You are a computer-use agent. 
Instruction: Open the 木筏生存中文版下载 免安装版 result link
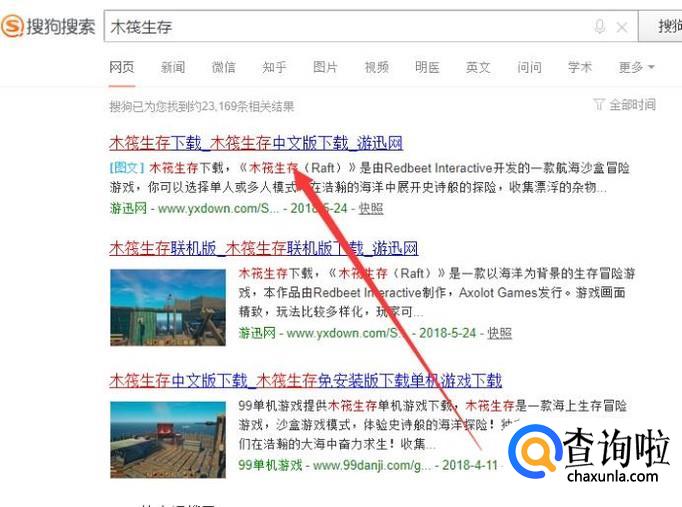coord(305,380)
